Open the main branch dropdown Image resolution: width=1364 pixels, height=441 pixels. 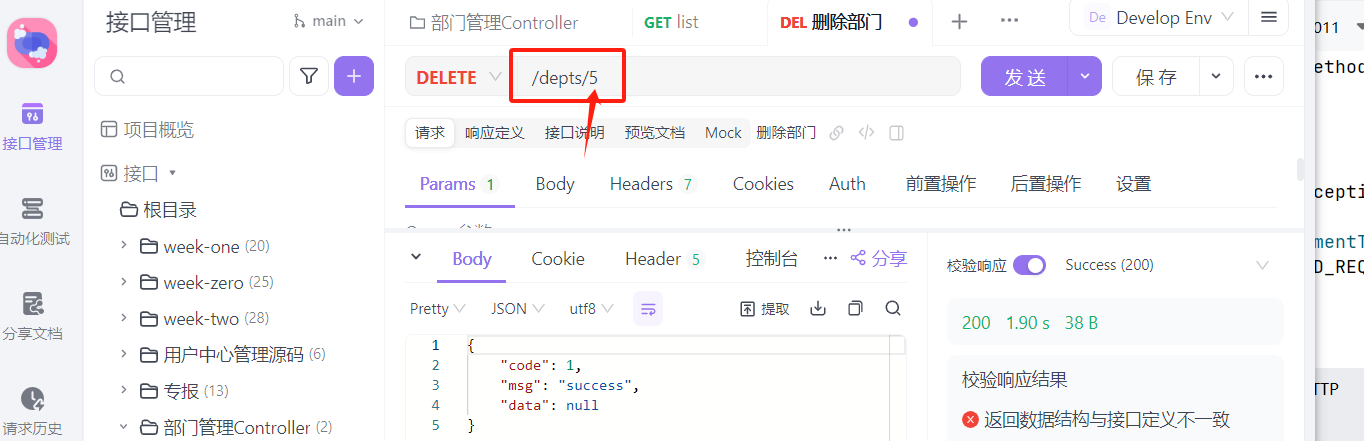[x=329, y=21]
